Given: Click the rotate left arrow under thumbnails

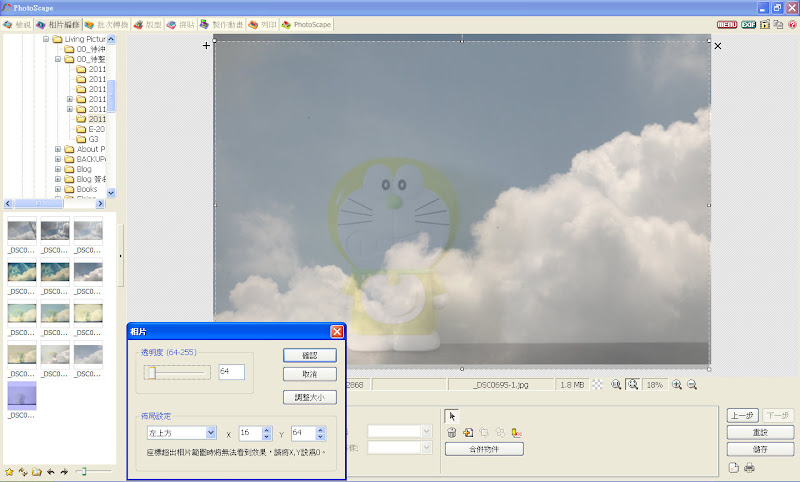Looking at the screenshot, I should [51, 472].
